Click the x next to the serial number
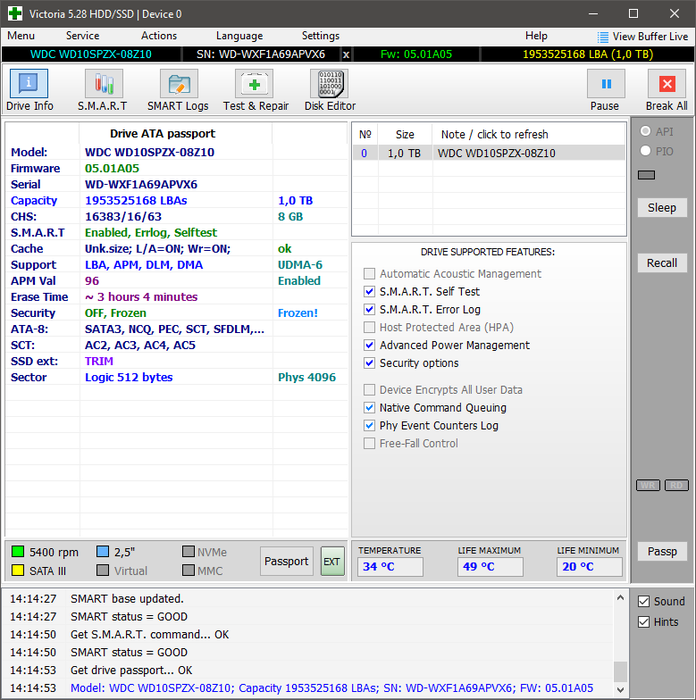The width and height of the screenshot is (696, 700). (346, 54)
